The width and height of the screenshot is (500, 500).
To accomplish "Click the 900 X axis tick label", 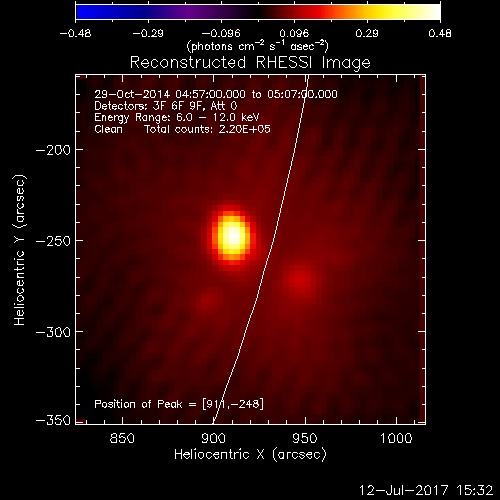I will pyautogui.click(x=214, y=438).
